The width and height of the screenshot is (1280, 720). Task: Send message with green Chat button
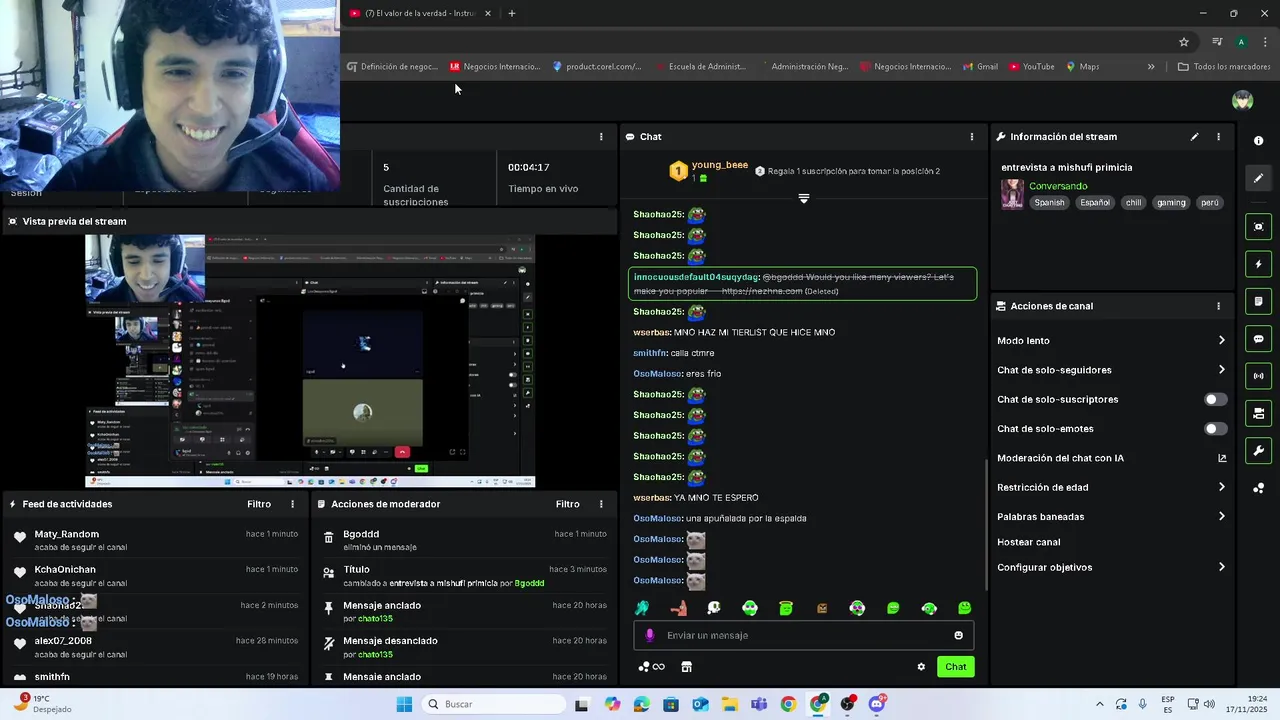(956, 667)
